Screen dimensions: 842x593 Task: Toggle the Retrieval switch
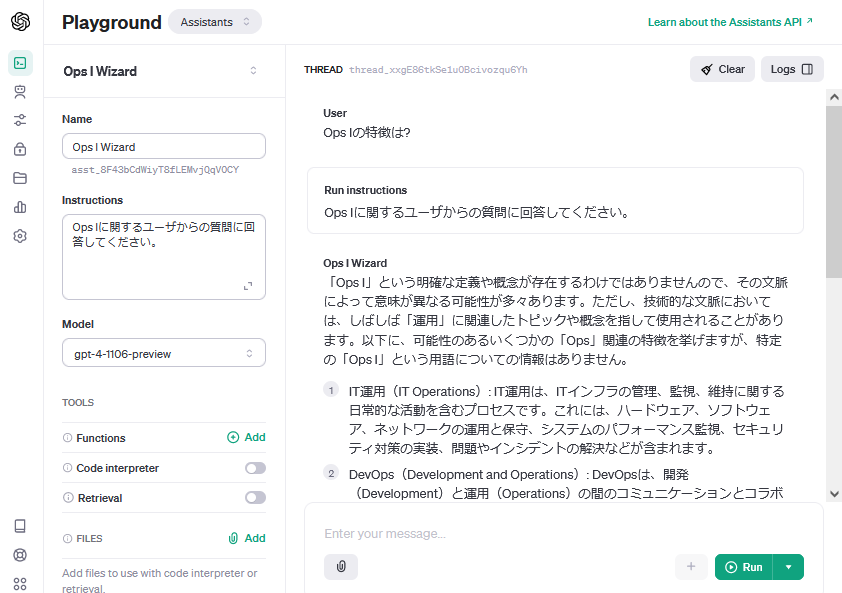(x=256, y=498)
